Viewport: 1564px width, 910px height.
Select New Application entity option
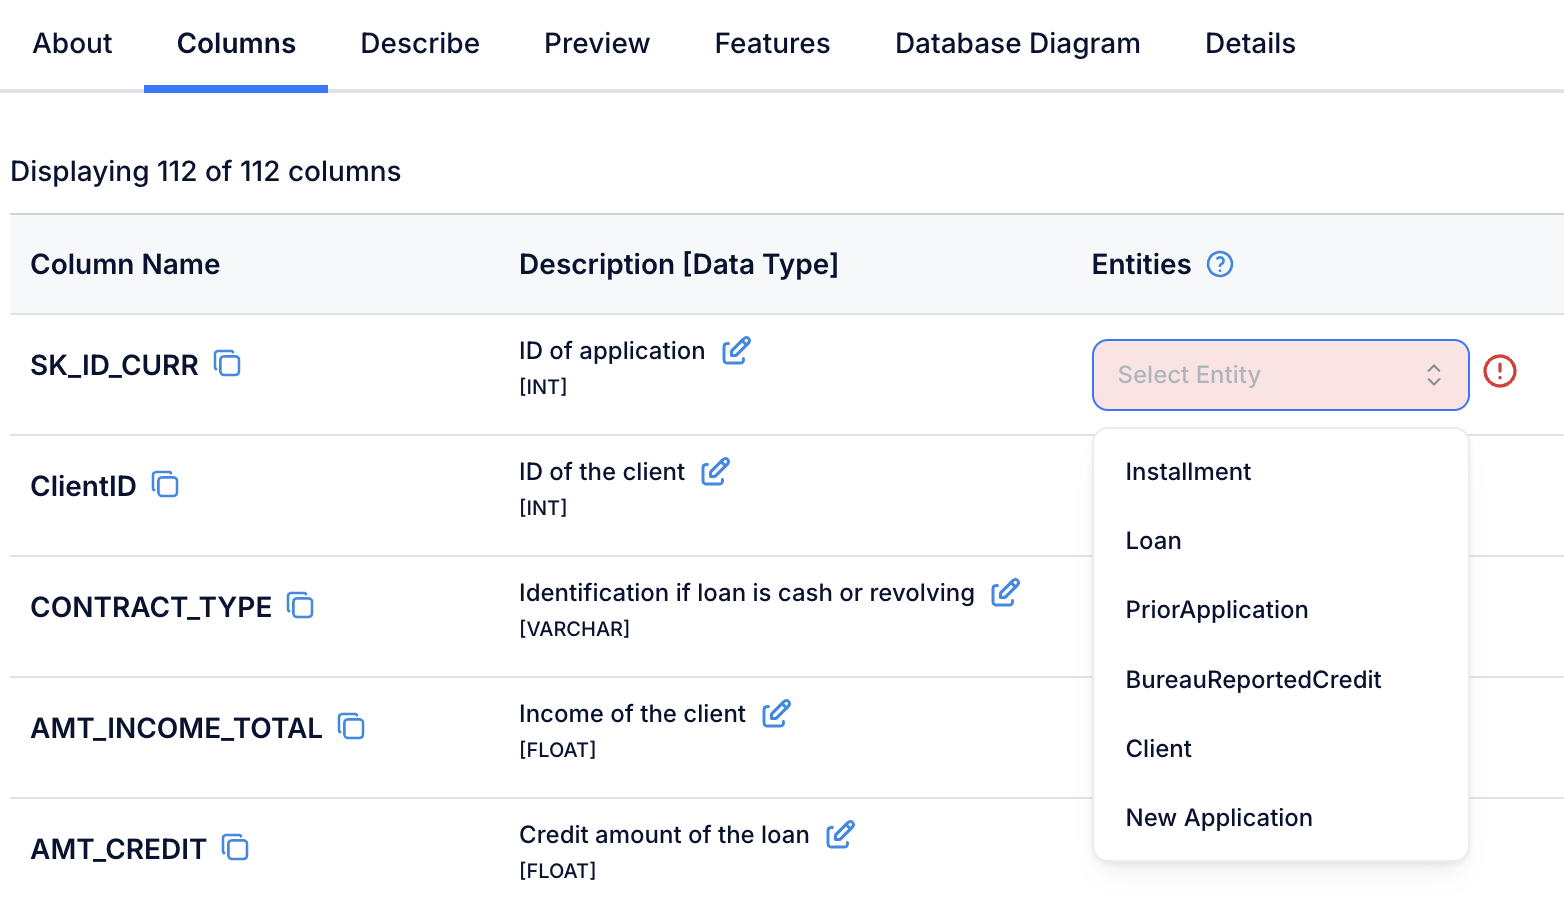[1218, 818]
